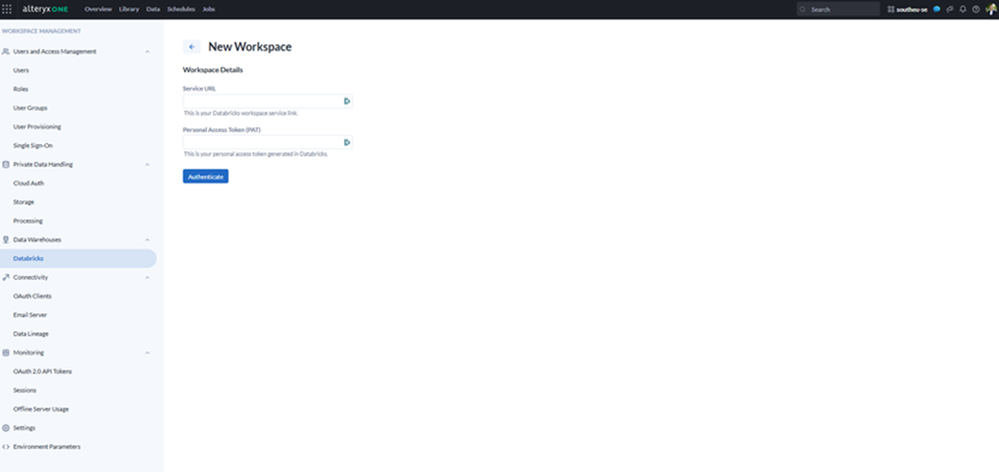Image resolution: width=999 pixels, height=472 pixels.
Task: Collapse the Private Data Handling section
Action: pyautogui.click(x=147, y=164)
